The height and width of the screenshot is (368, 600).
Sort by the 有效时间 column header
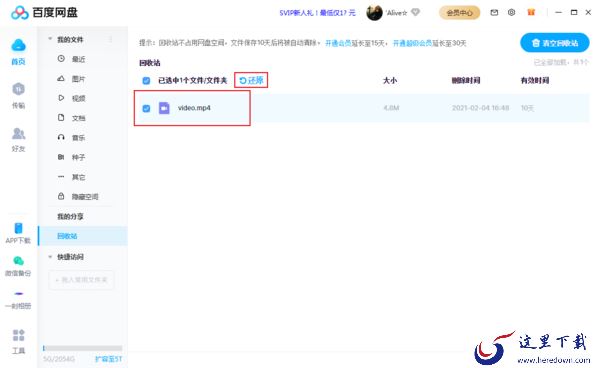click(x=535, y=80)
